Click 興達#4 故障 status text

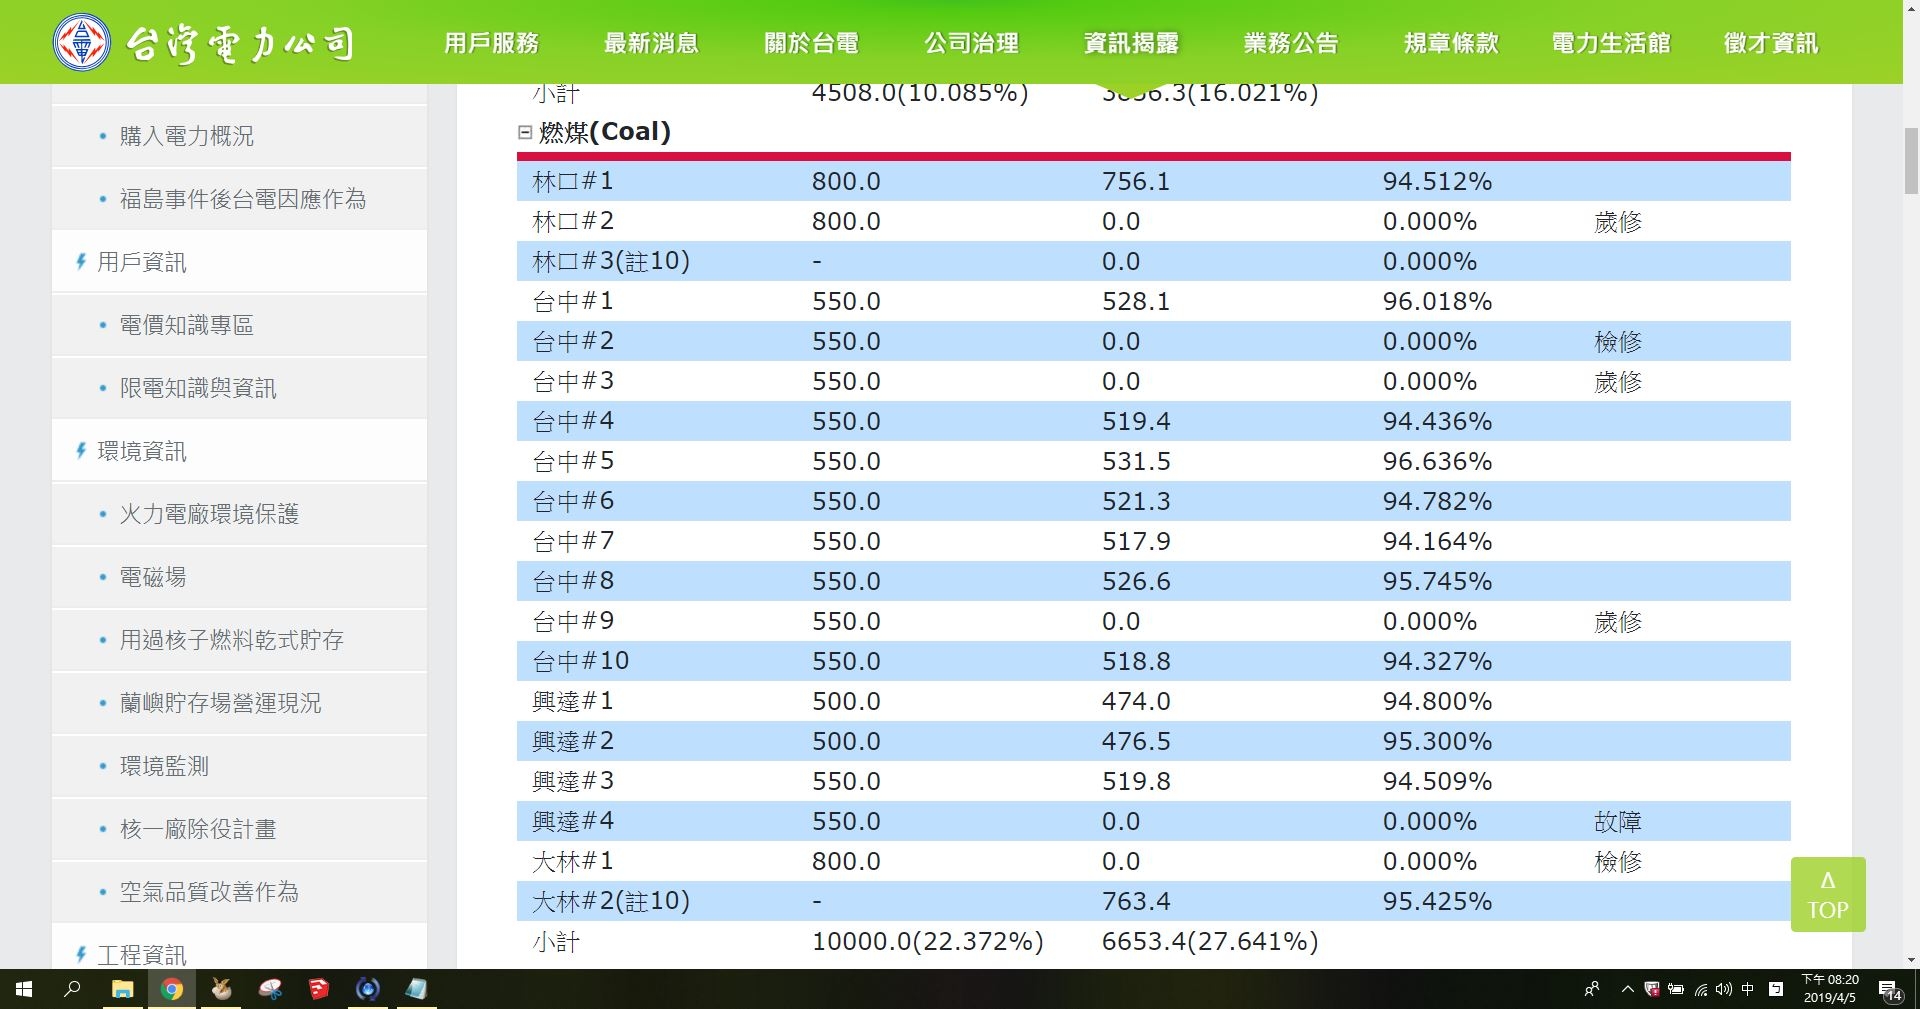click(x=1618, y=821)
